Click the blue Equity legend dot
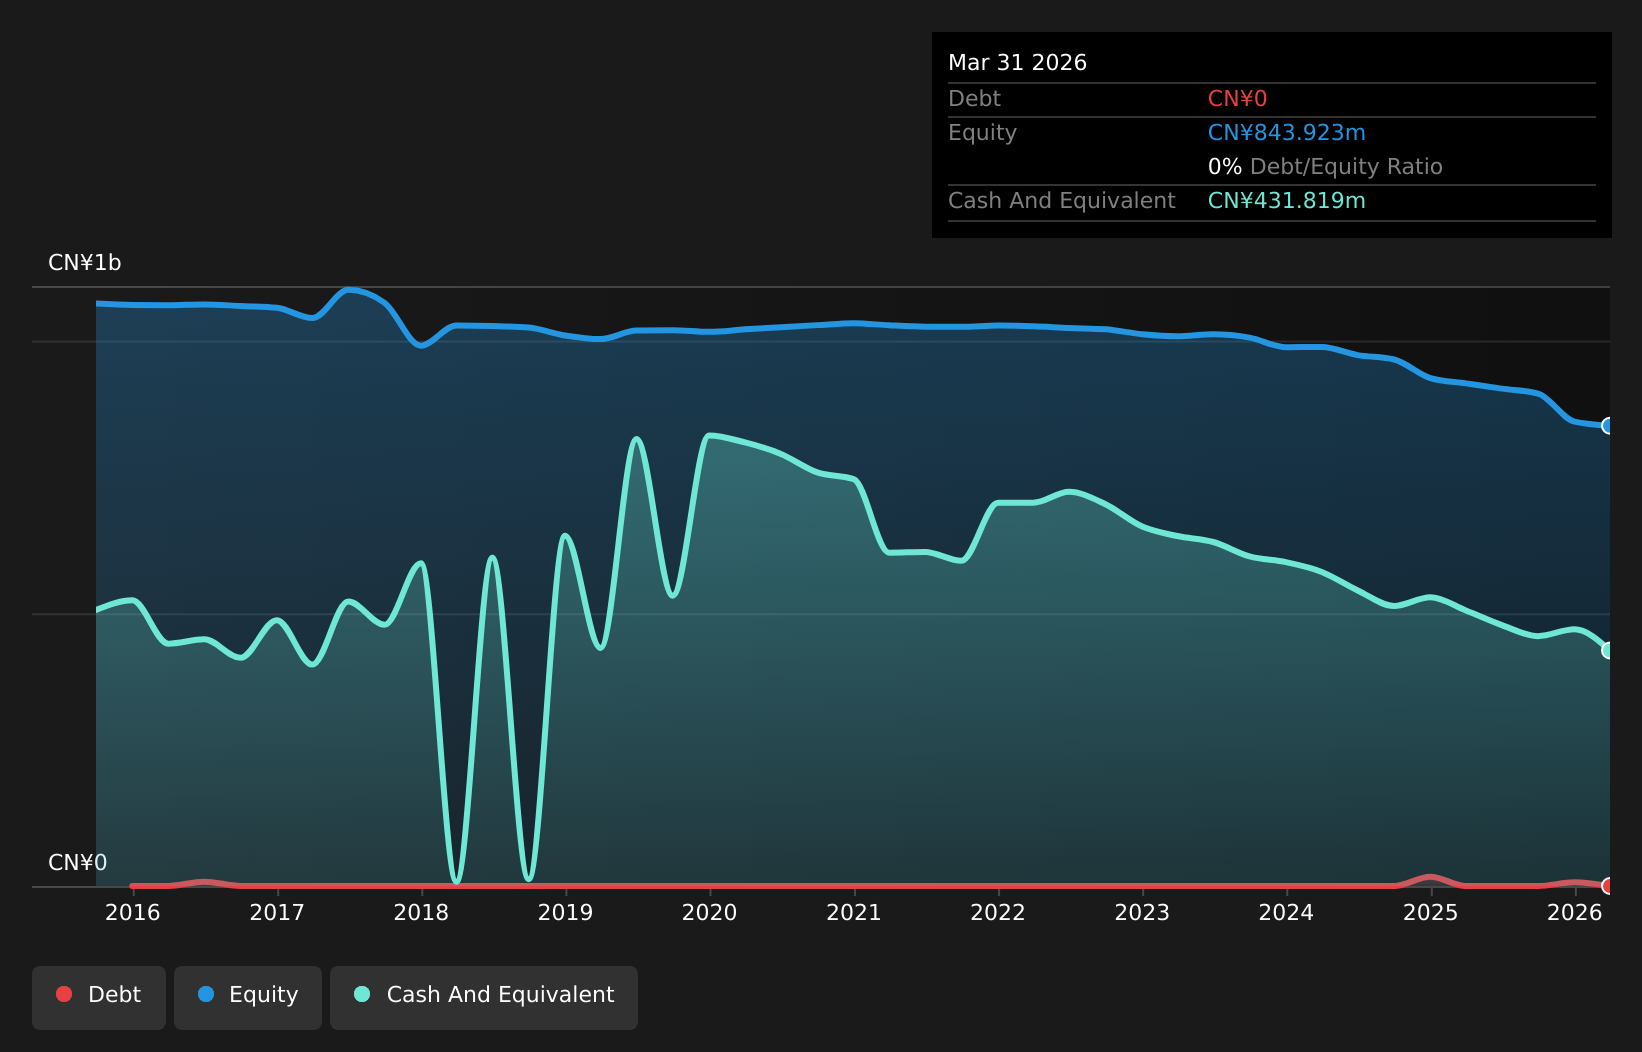Image resolution: width=1642 pixels, height=1052 pixels. click(206, 994)
